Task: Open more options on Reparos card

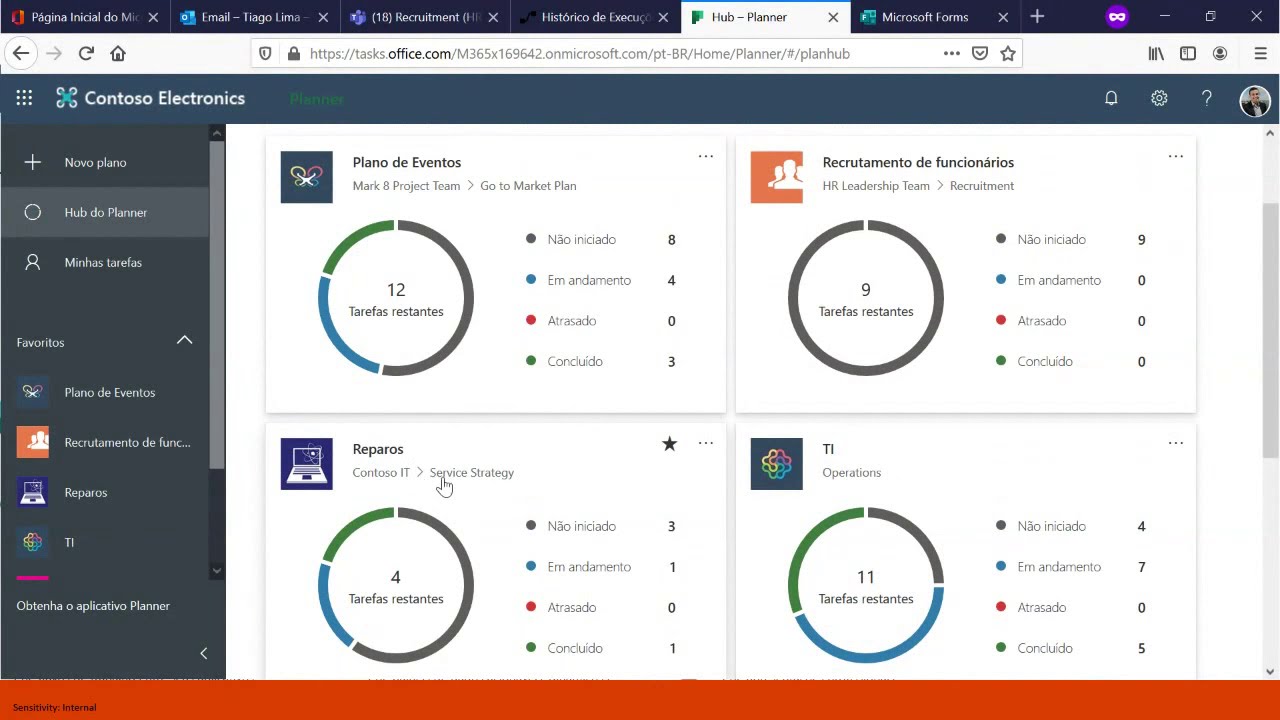Action: (x=706, y=443)
